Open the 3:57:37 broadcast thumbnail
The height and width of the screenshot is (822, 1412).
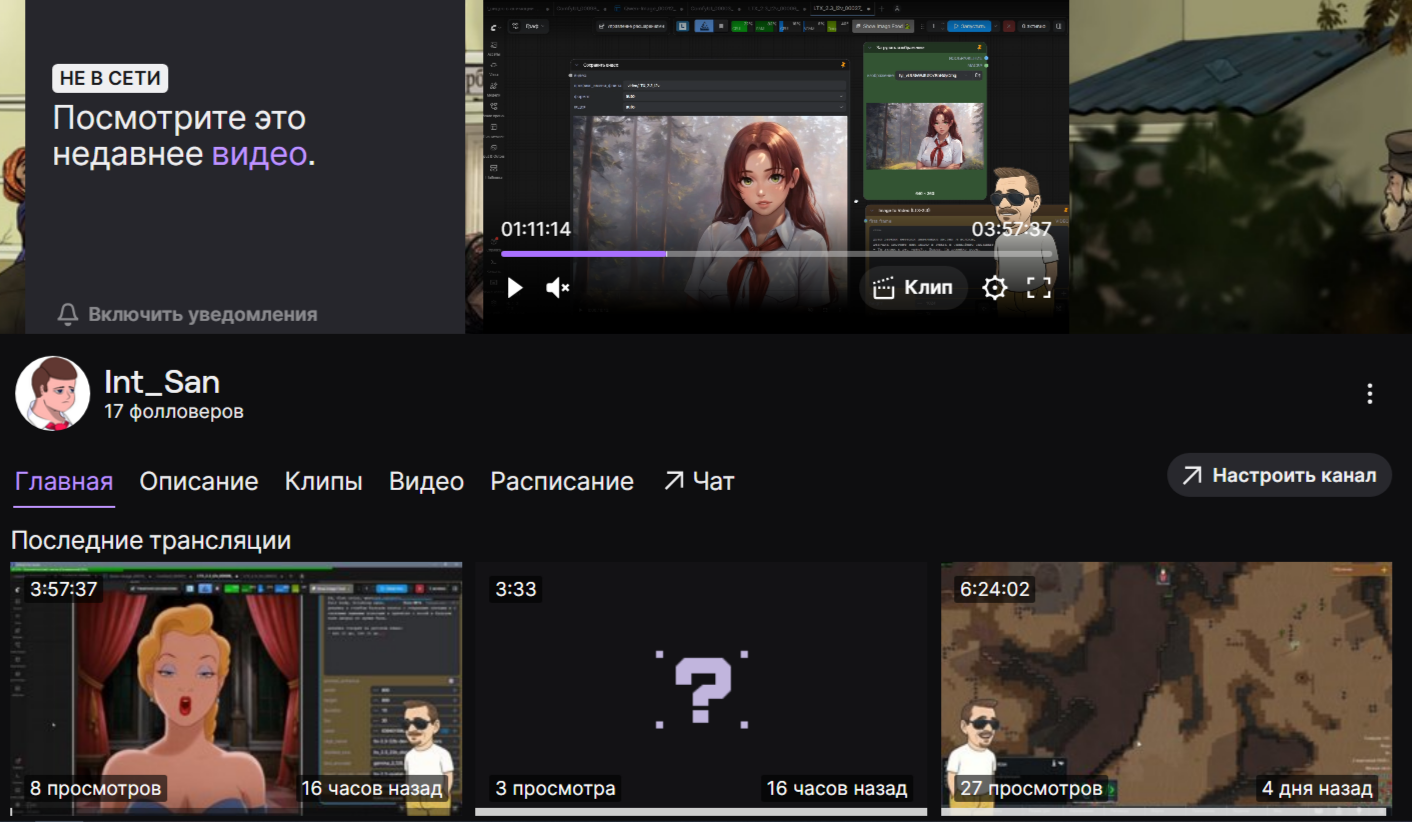click(236, 689)
